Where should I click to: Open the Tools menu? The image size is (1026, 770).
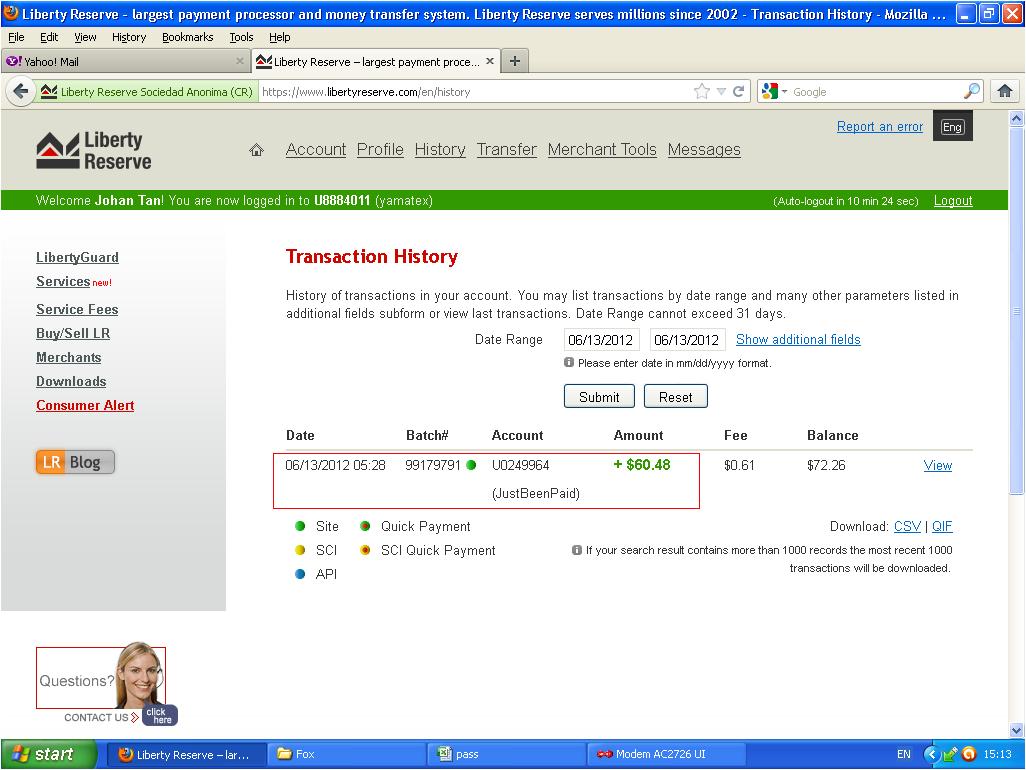[x=241, y=37]
